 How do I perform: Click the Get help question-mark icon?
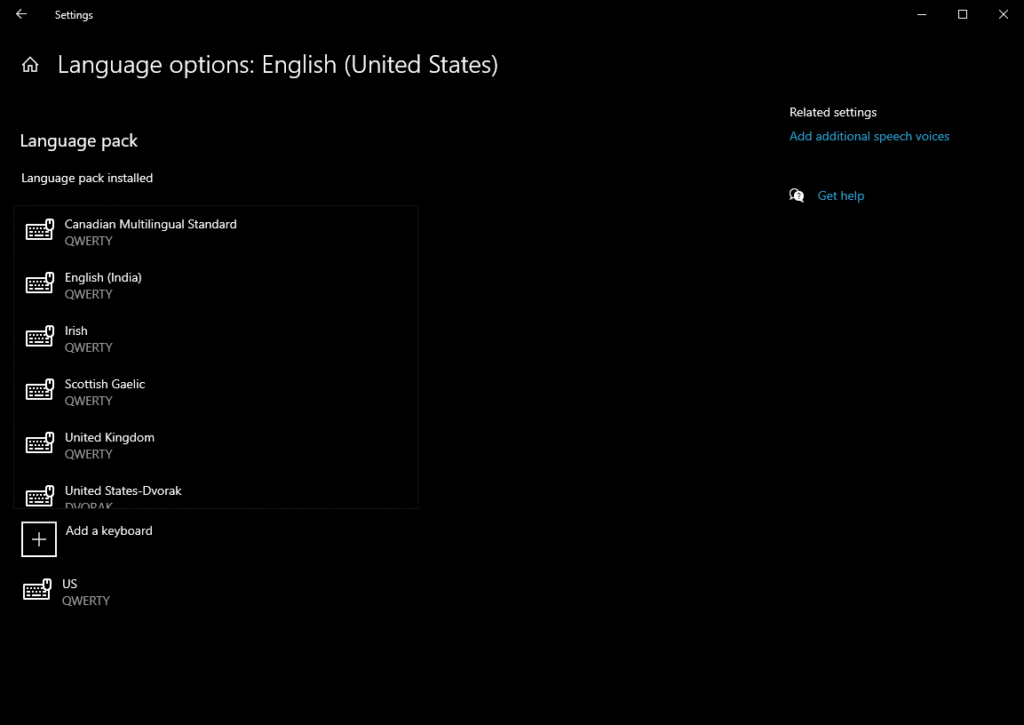click(797, 195)
